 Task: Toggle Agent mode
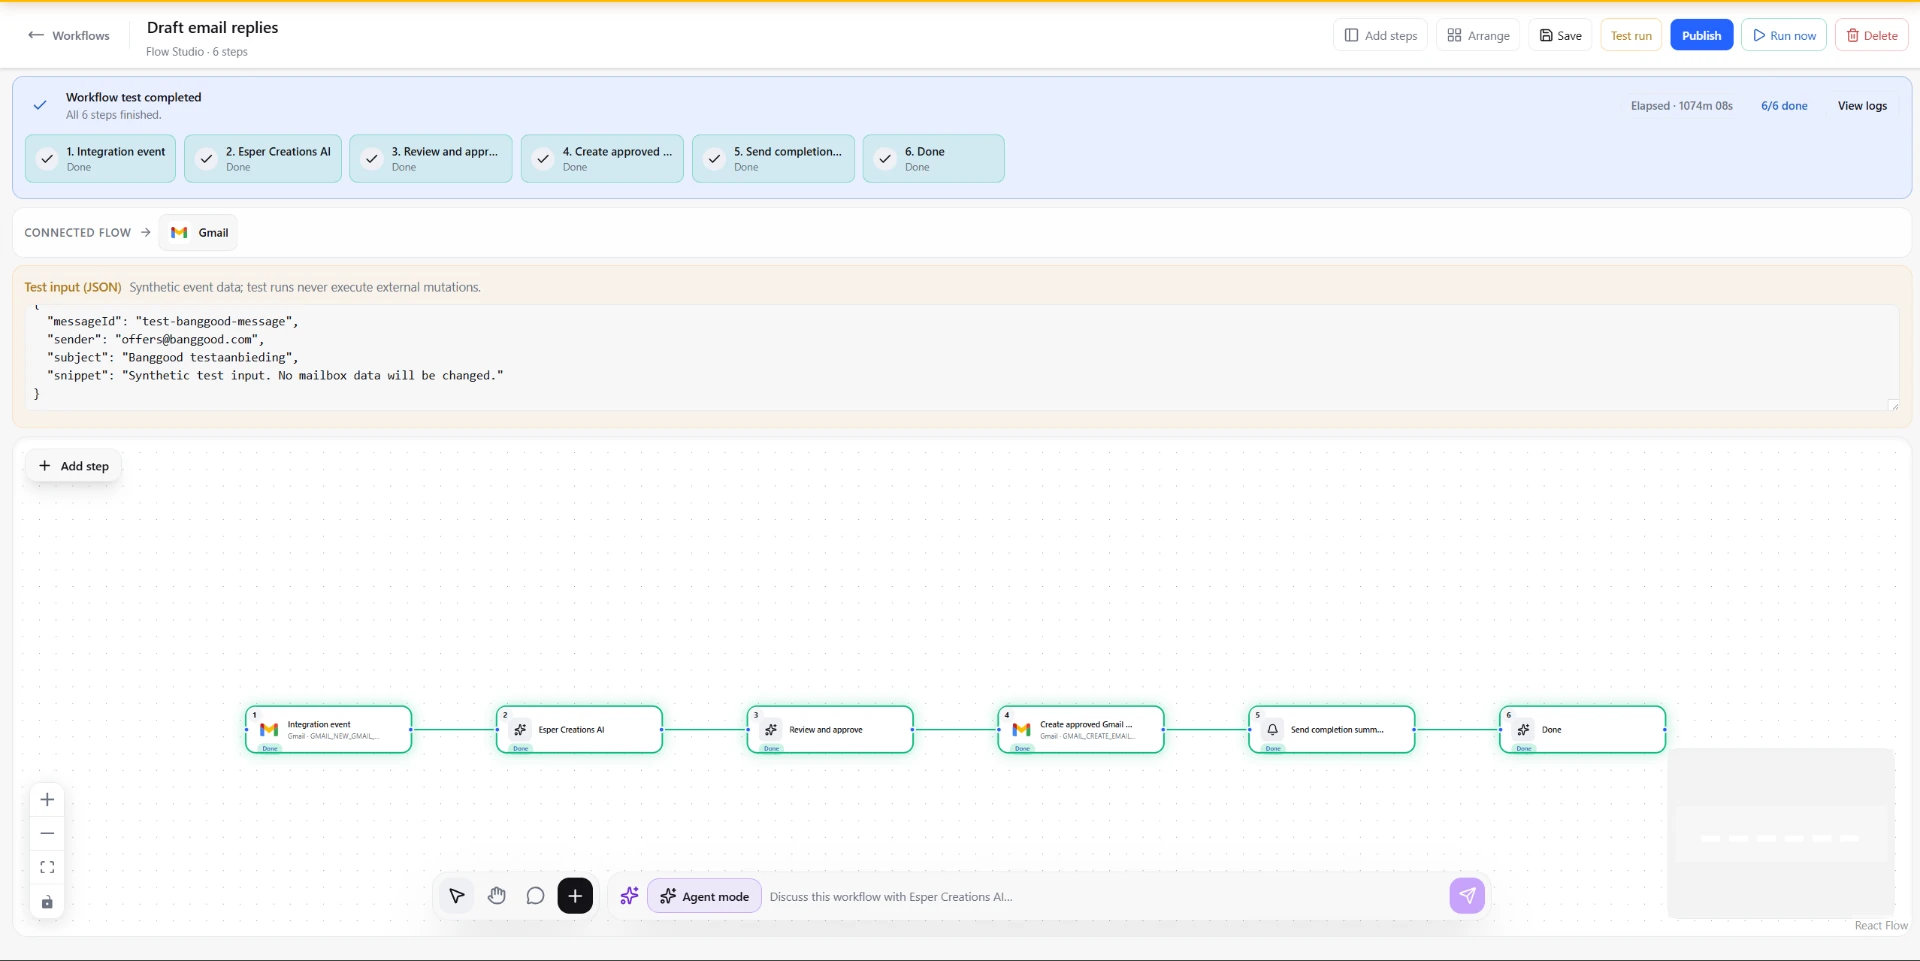click(704, 896)
